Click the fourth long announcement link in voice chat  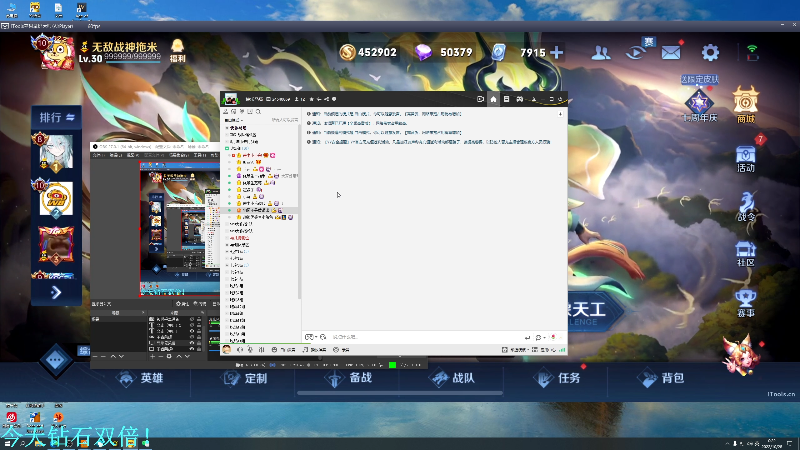(429, 142)
